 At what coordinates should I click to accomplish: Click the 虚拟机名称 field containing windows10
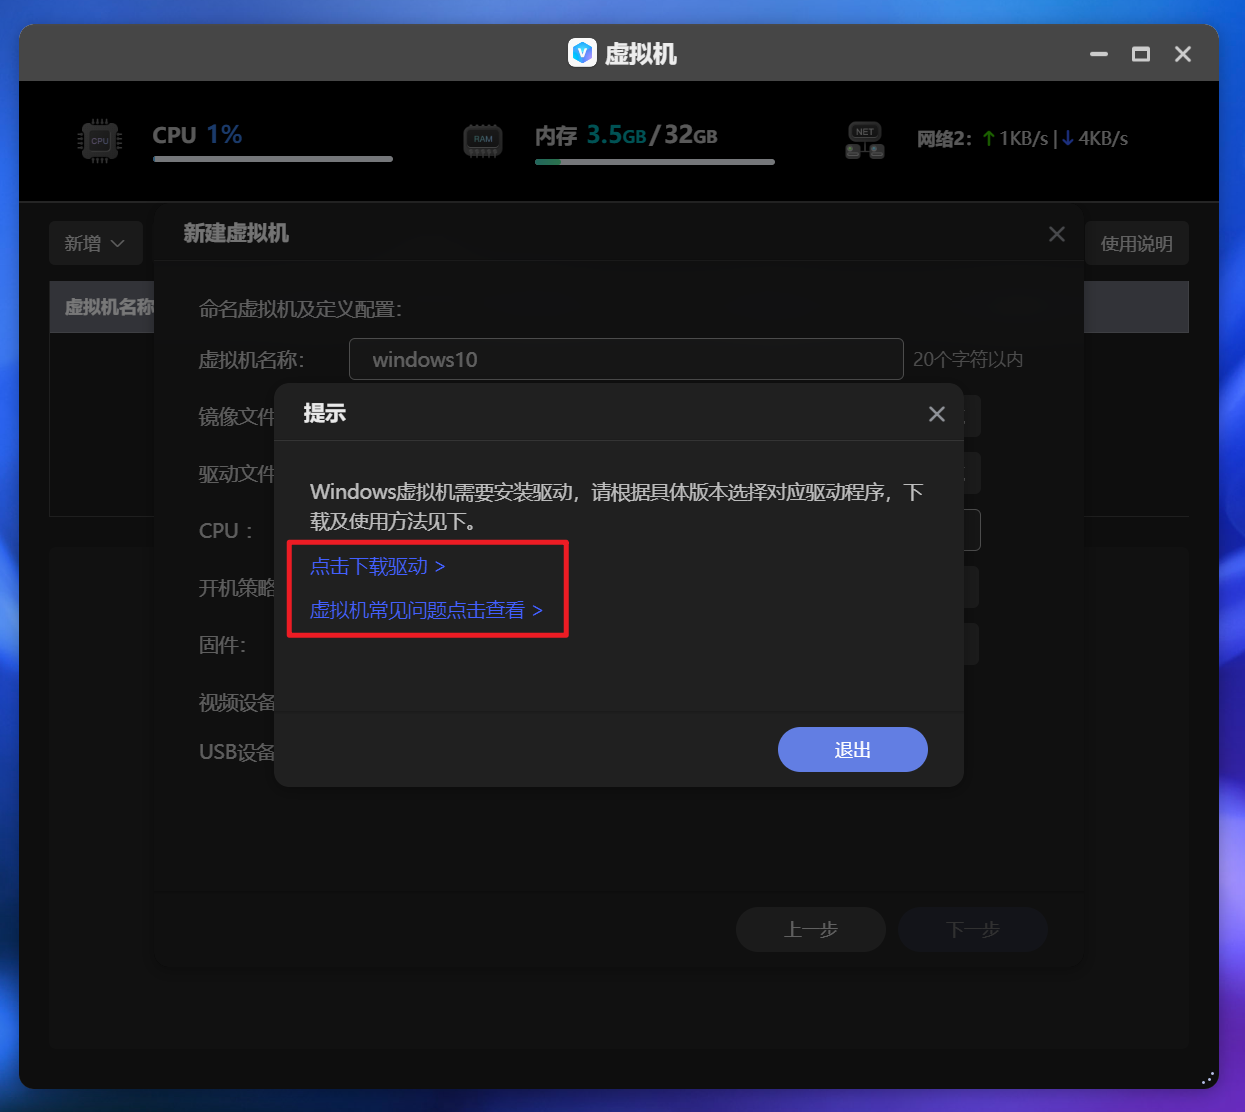pos(626,359)
